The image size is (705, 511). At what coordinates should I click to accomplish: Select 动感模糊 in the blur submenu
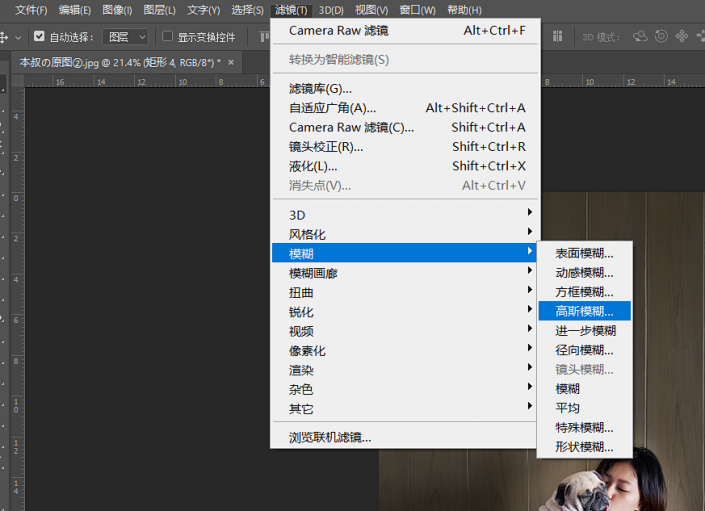tap(584, 272)
